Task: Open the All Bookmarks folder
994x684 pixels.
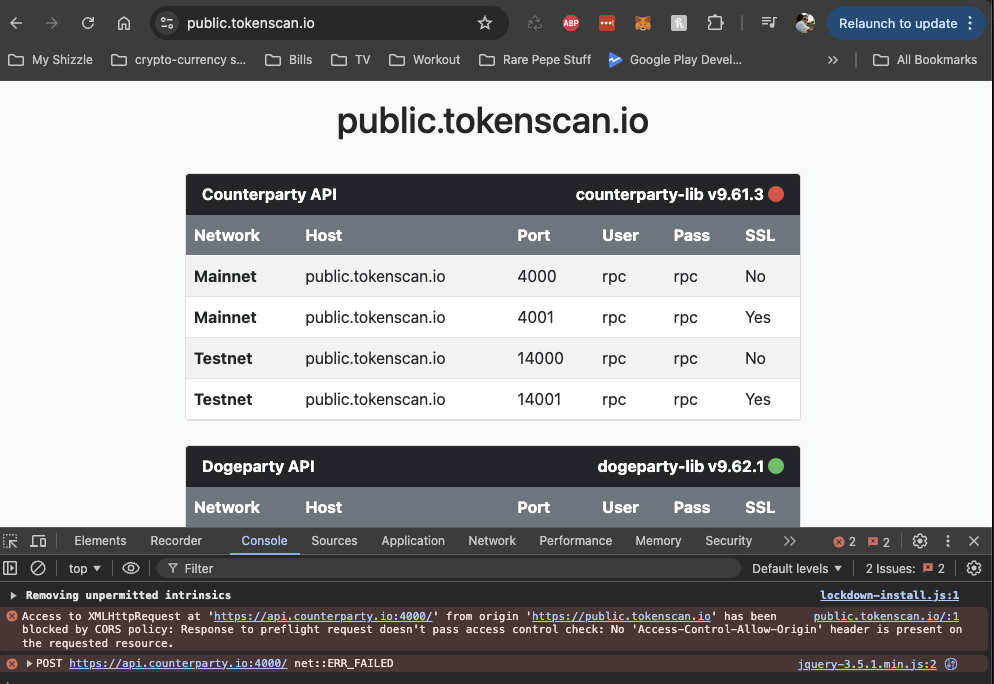Action: pyautogui.click(x=925, y=60)
